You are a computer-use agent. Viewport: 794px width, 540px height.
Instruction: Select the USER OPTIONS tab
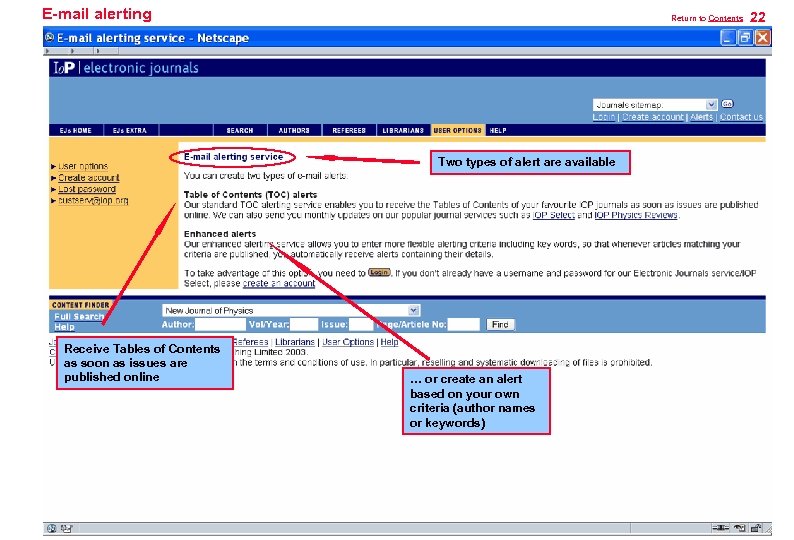457,130
